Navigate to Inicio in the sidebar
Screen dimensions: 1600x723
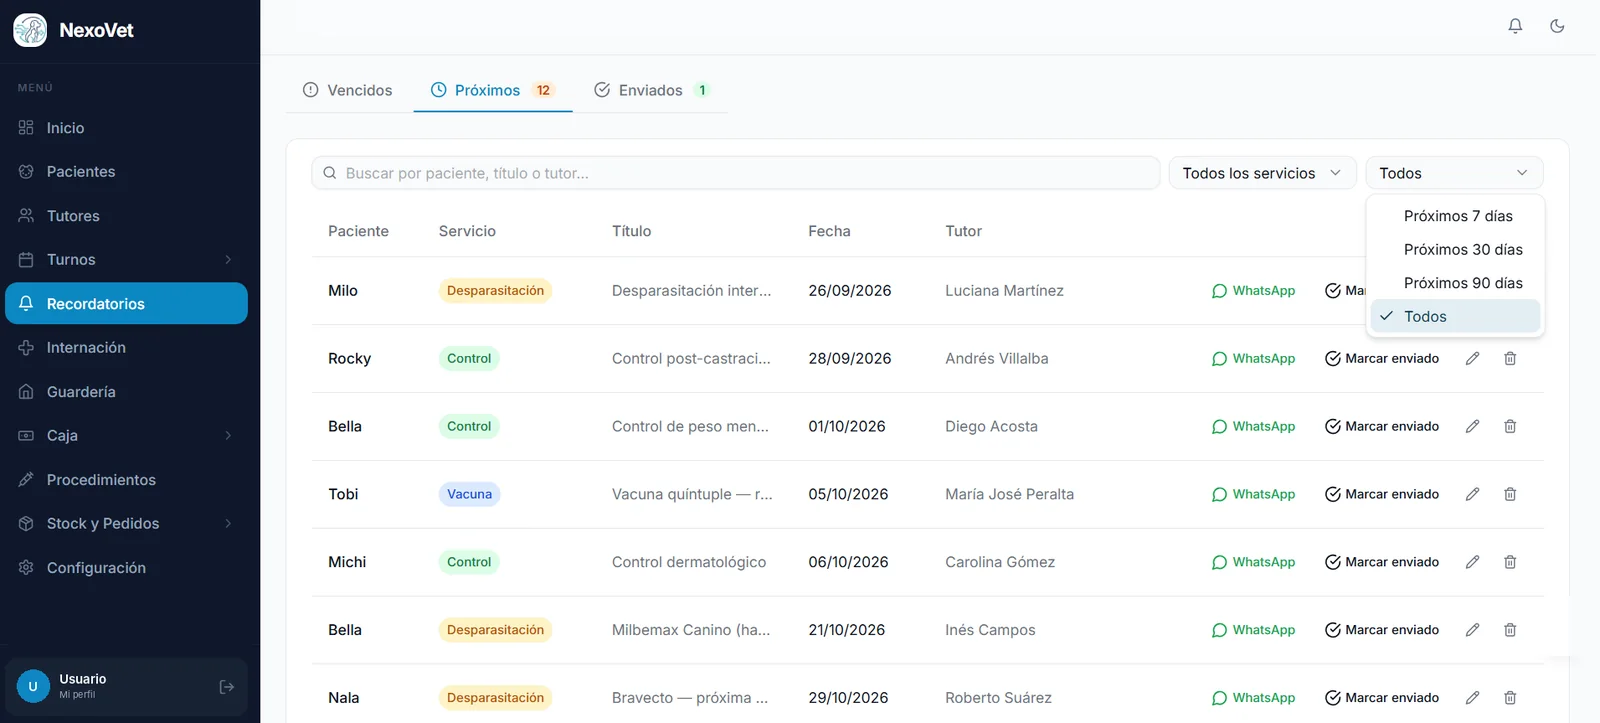click(126, 128)
